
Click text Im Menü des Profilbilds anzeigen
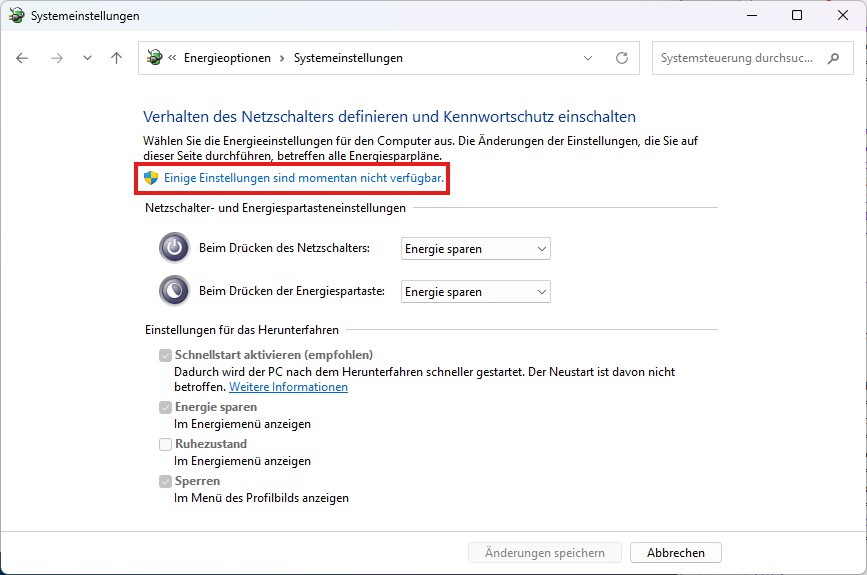point(261,498)
